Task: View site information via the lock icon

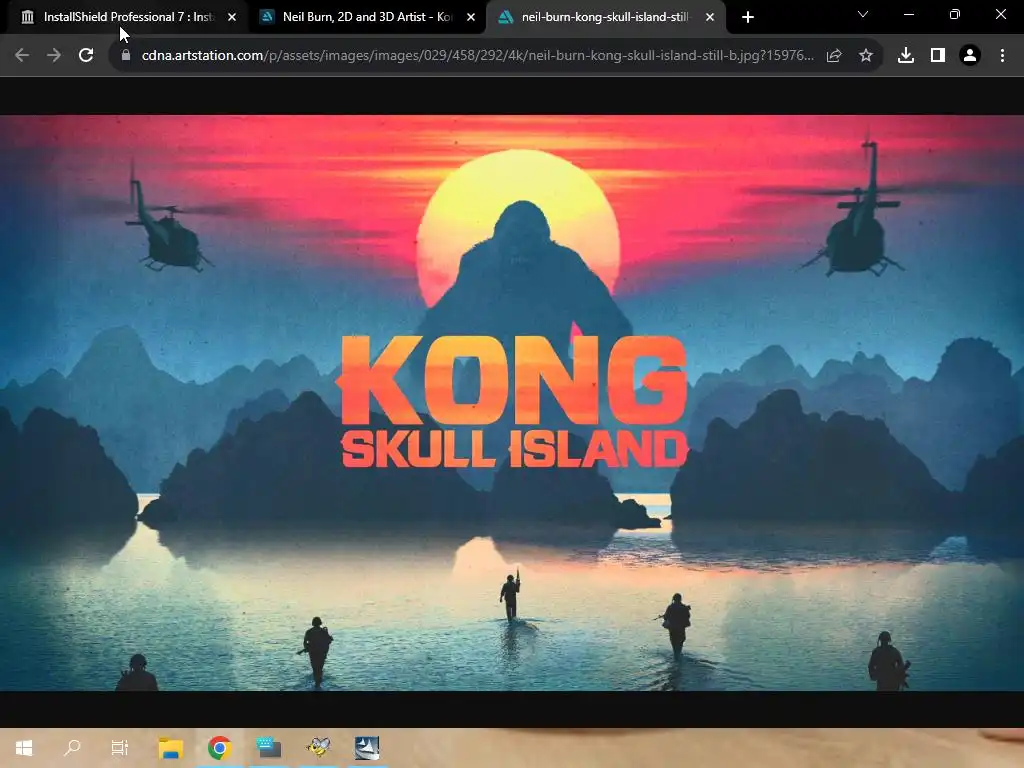Action: coord(126,56)
